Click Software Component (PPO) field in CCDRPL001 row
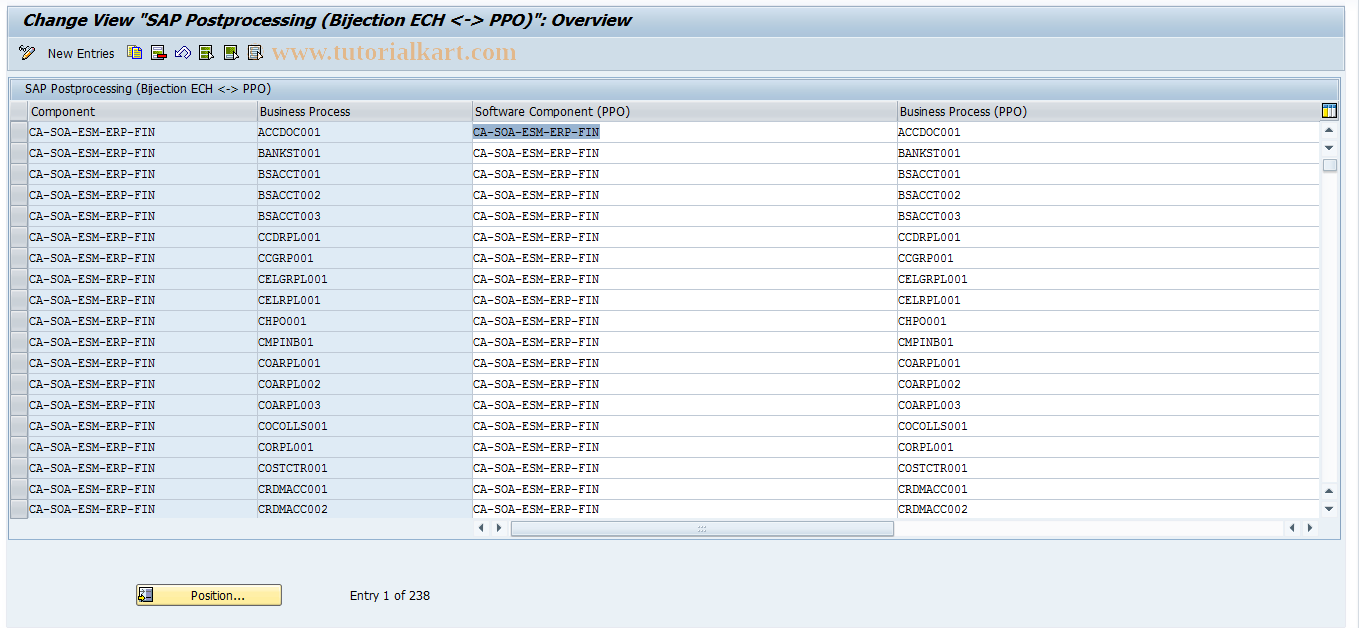1359x628 pixels. 685,237
